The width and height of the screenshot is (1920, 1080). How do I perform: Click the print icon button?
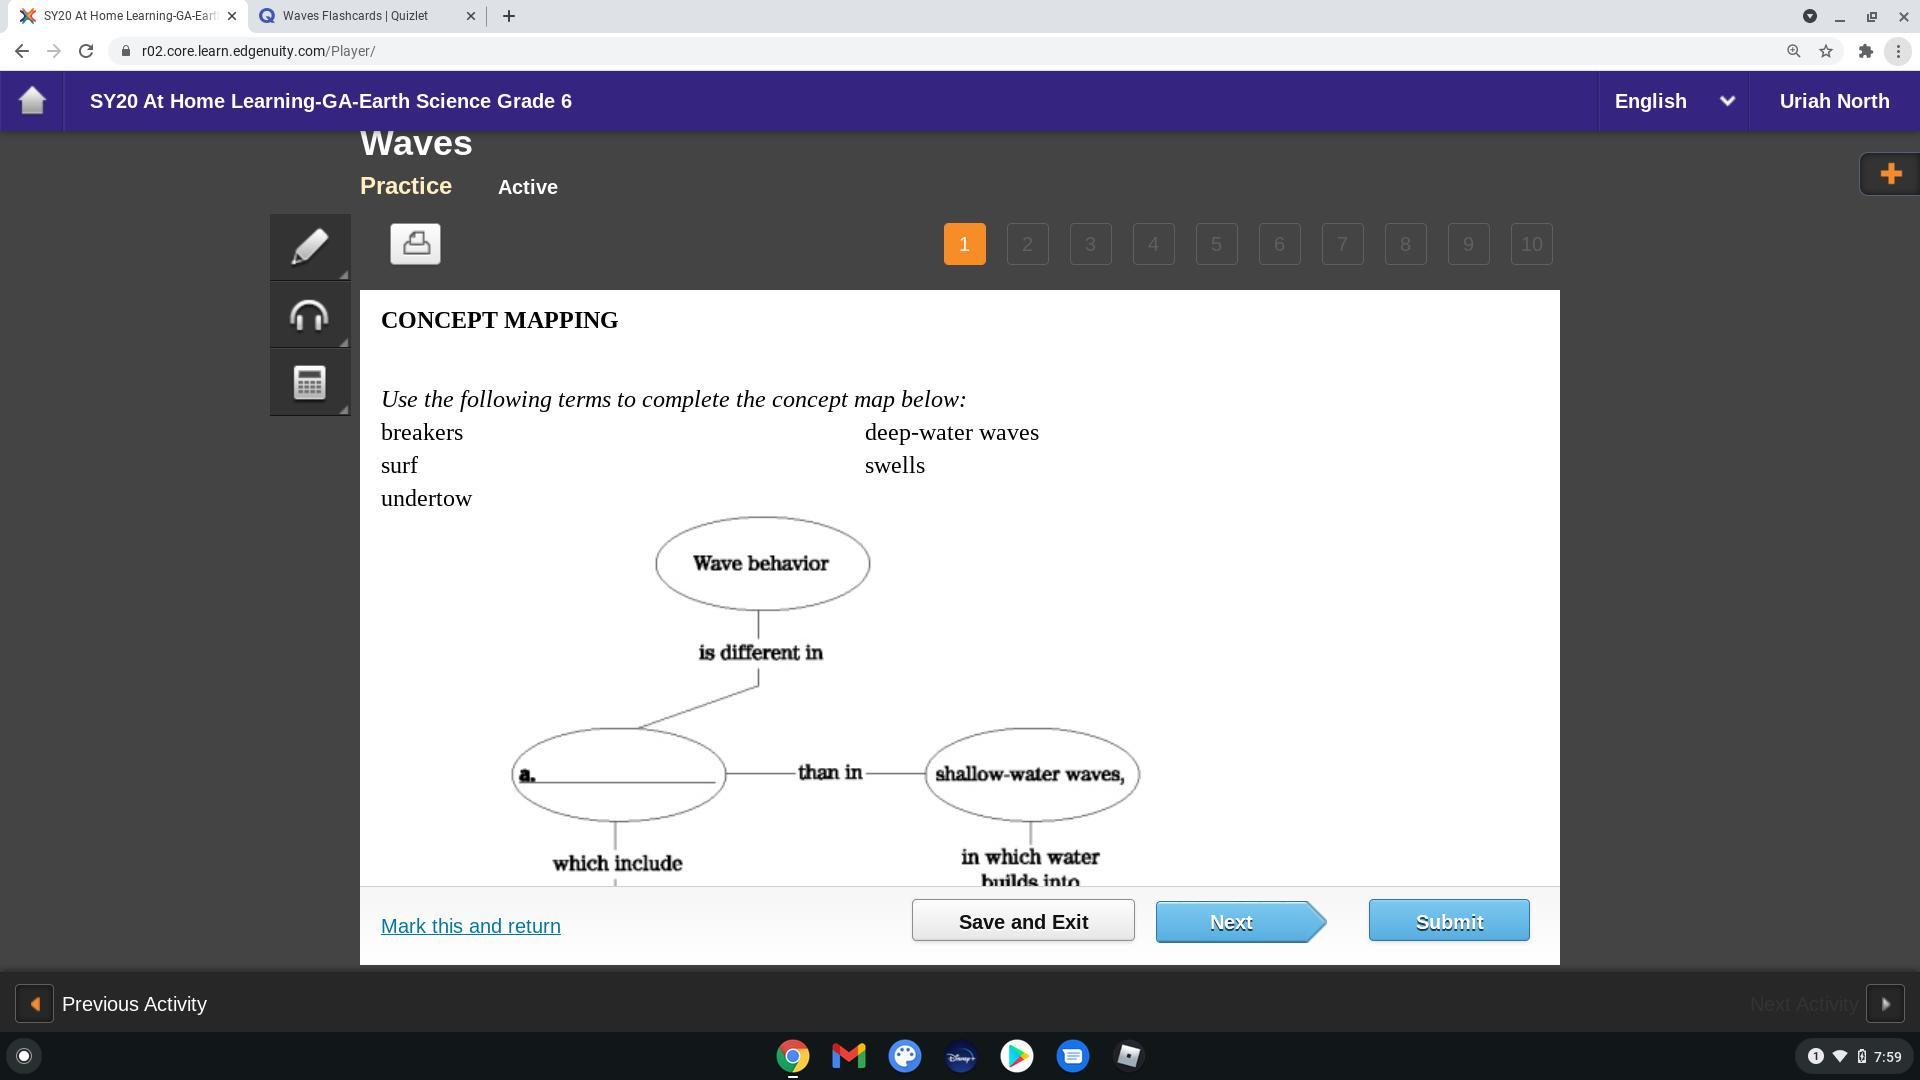415,244
